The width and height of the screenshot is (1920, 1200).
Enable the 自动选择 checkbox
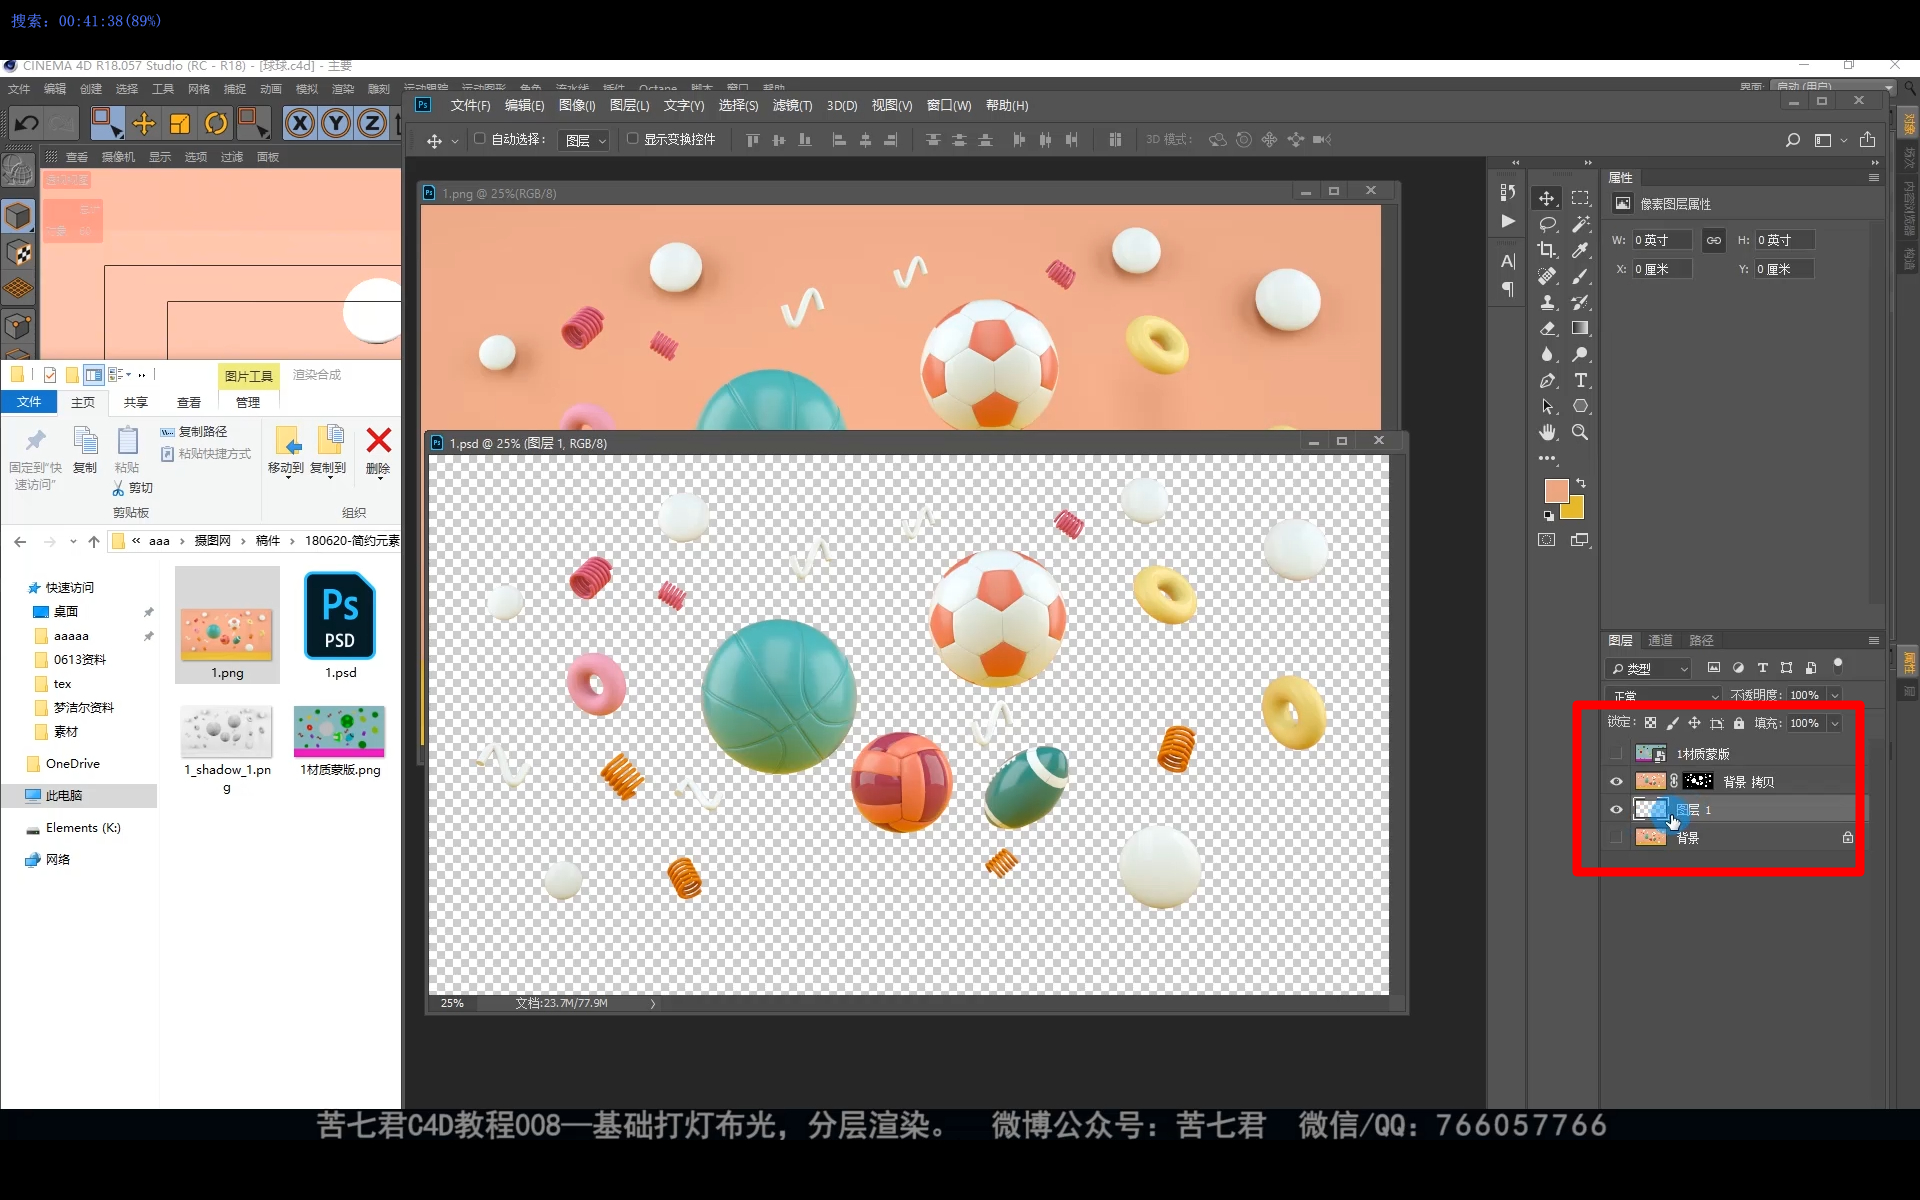(480, 139)
